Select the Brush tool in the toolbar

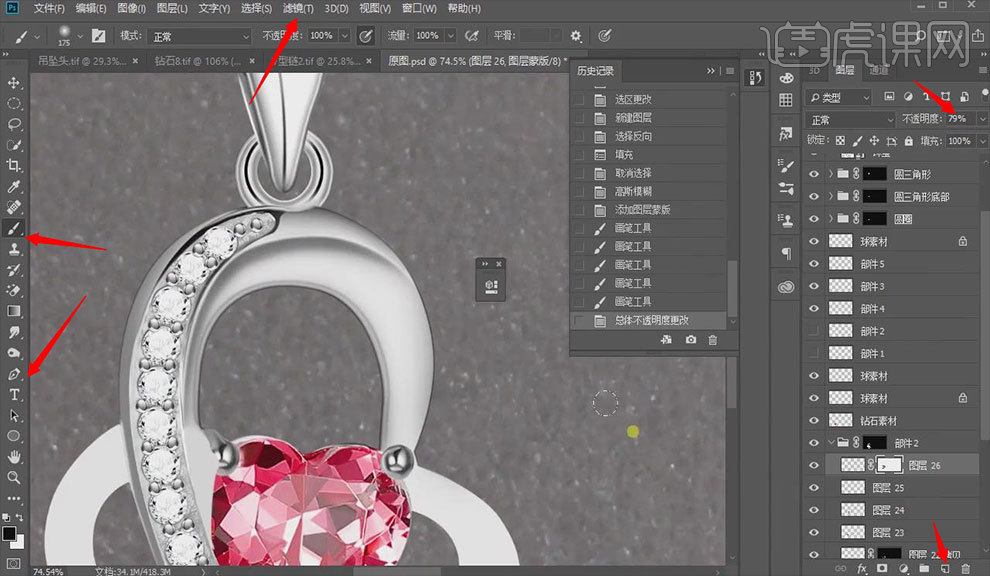[14, 229]
